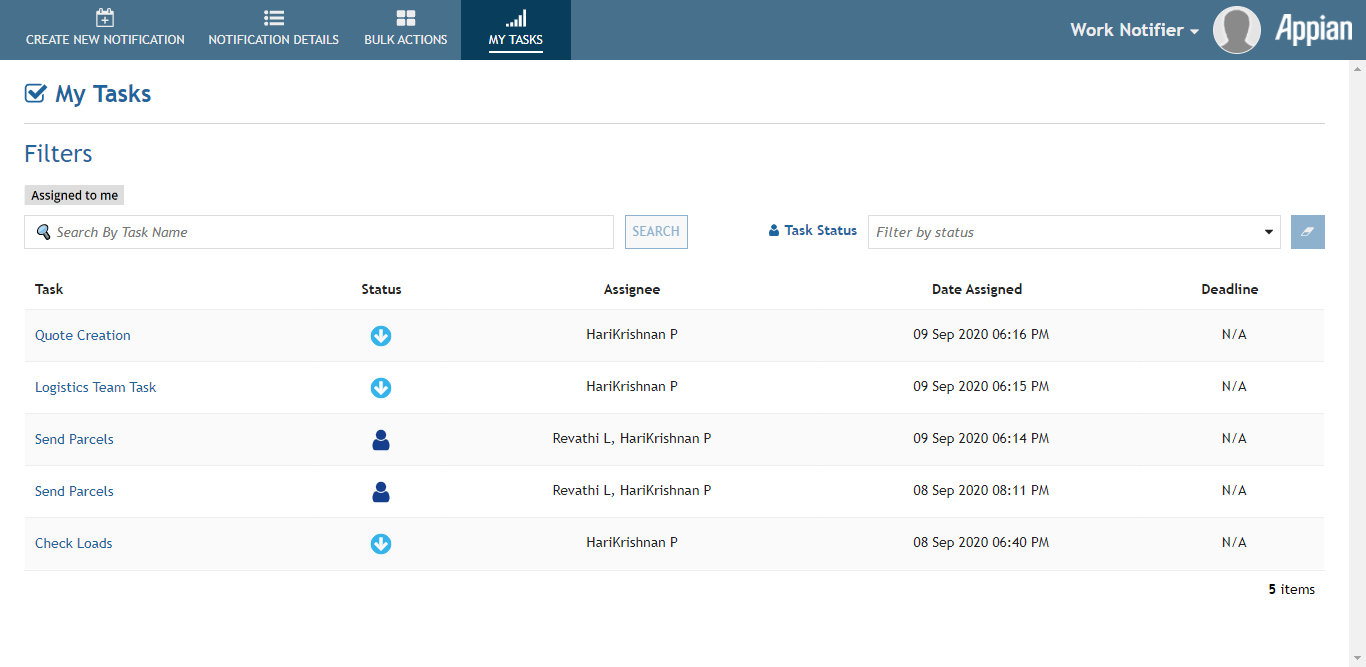Click the Appian logo

tap(1313, 30)
